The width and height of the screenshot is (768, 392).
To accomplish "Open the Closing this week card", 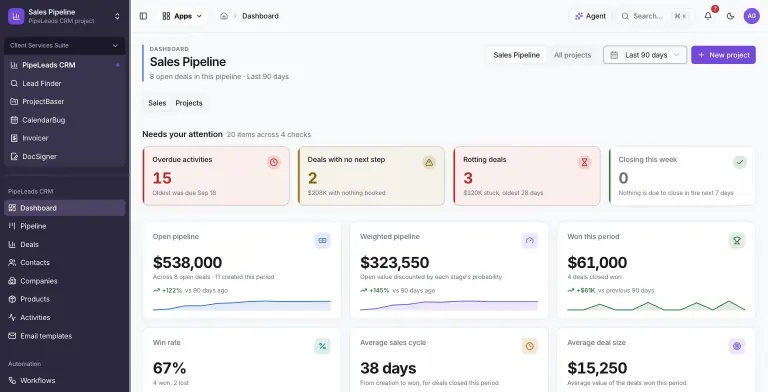I will [x=682, y=176].
